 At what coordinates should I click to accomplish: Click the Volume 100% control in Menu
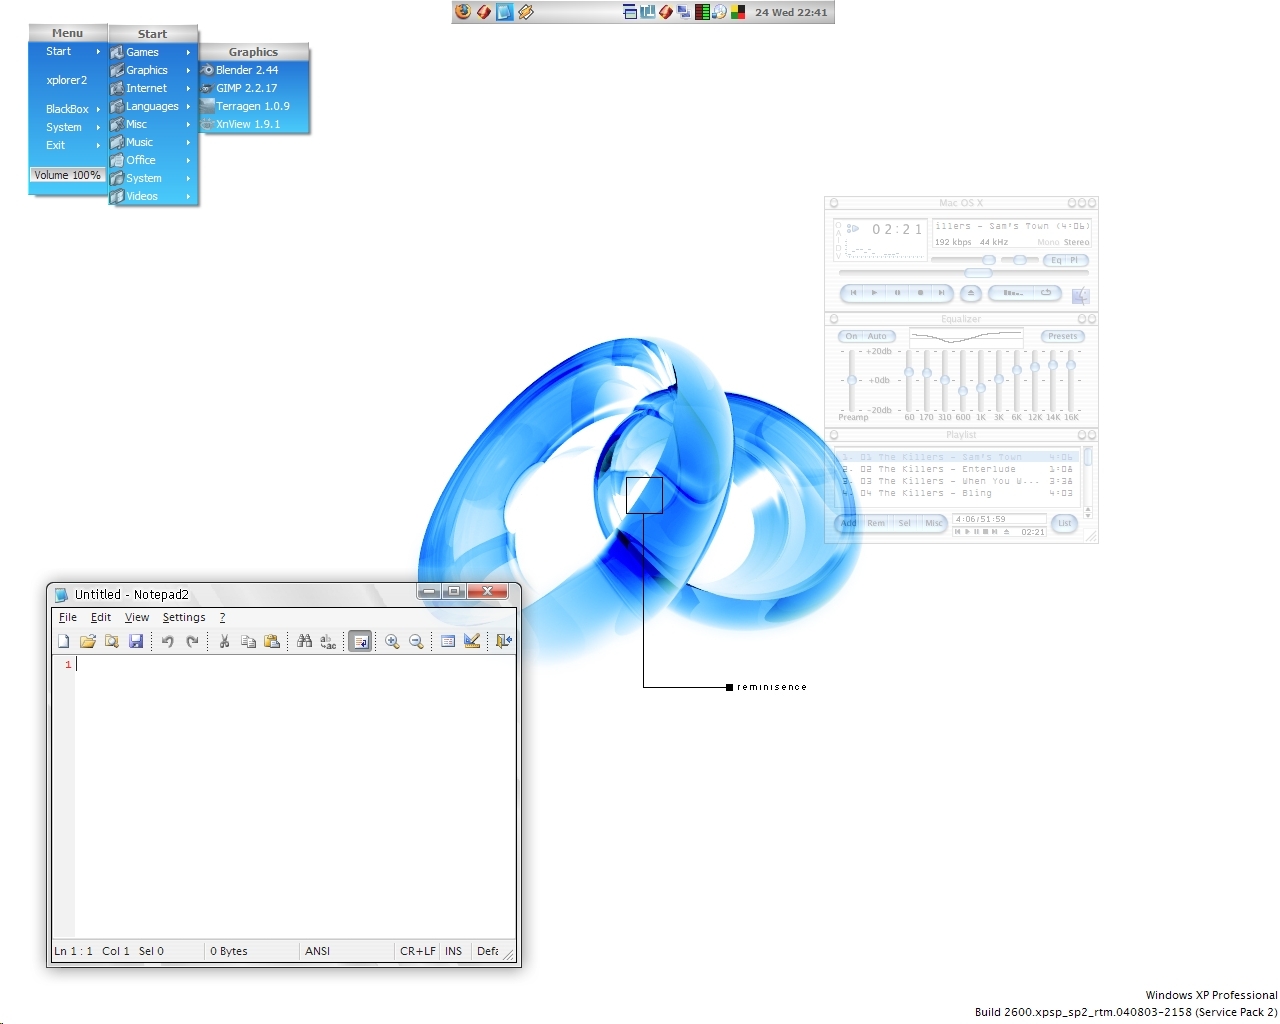click(x=67, y=175)
